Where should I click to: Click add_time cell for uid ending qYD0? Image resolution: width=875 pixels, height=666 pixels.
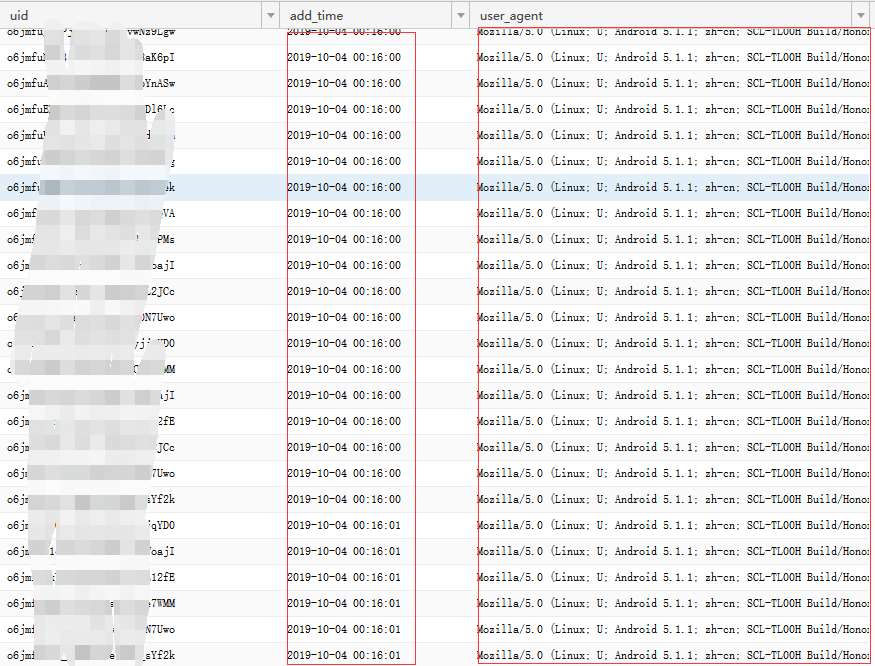(344, 525)
